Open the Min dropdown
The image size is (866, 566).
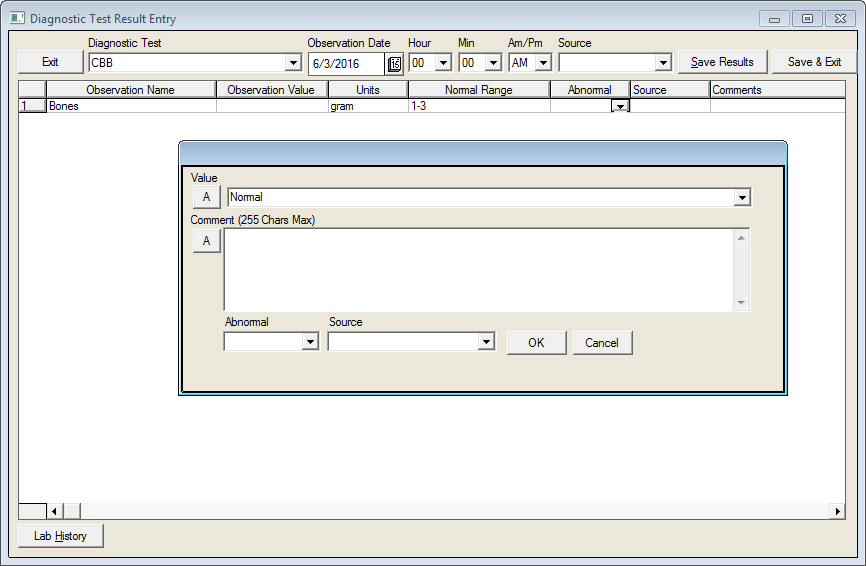click(x=493, y=63)
